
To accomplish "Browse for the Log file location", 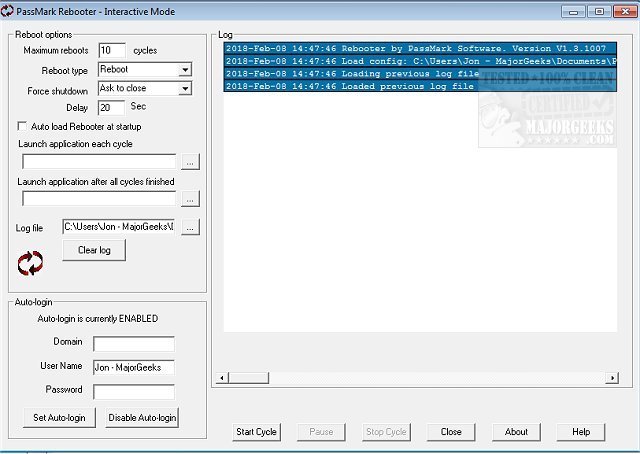I will 190,227.
